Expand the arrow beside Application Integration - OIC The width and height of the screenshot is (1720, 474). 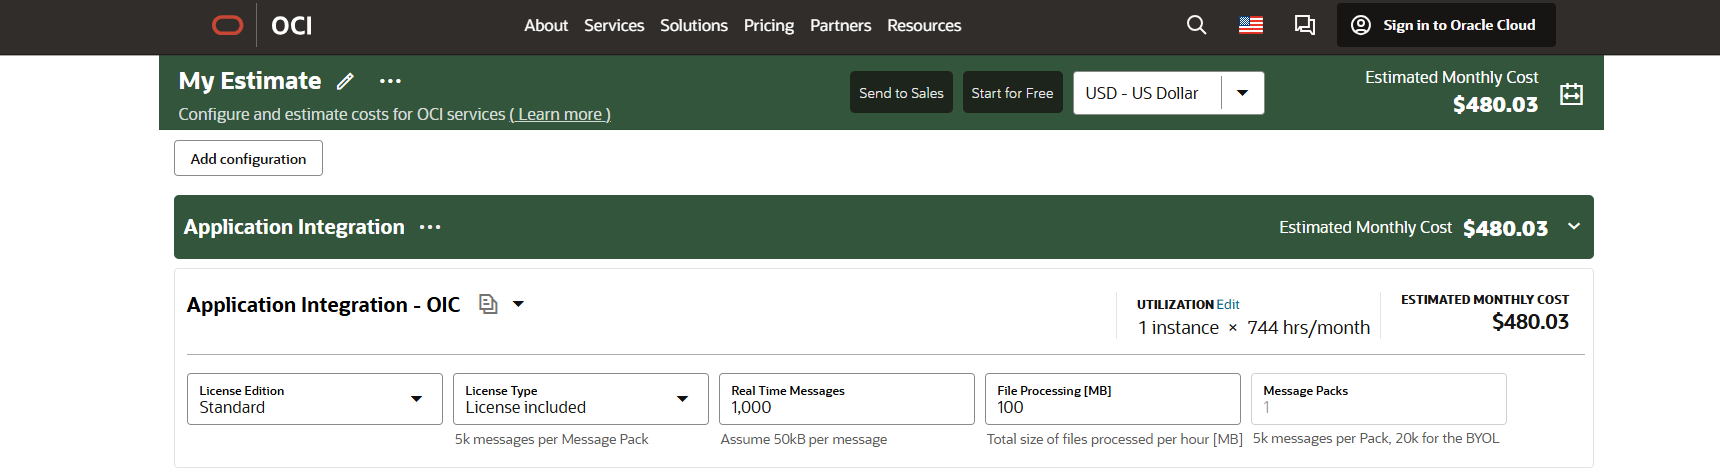[518, 304]
